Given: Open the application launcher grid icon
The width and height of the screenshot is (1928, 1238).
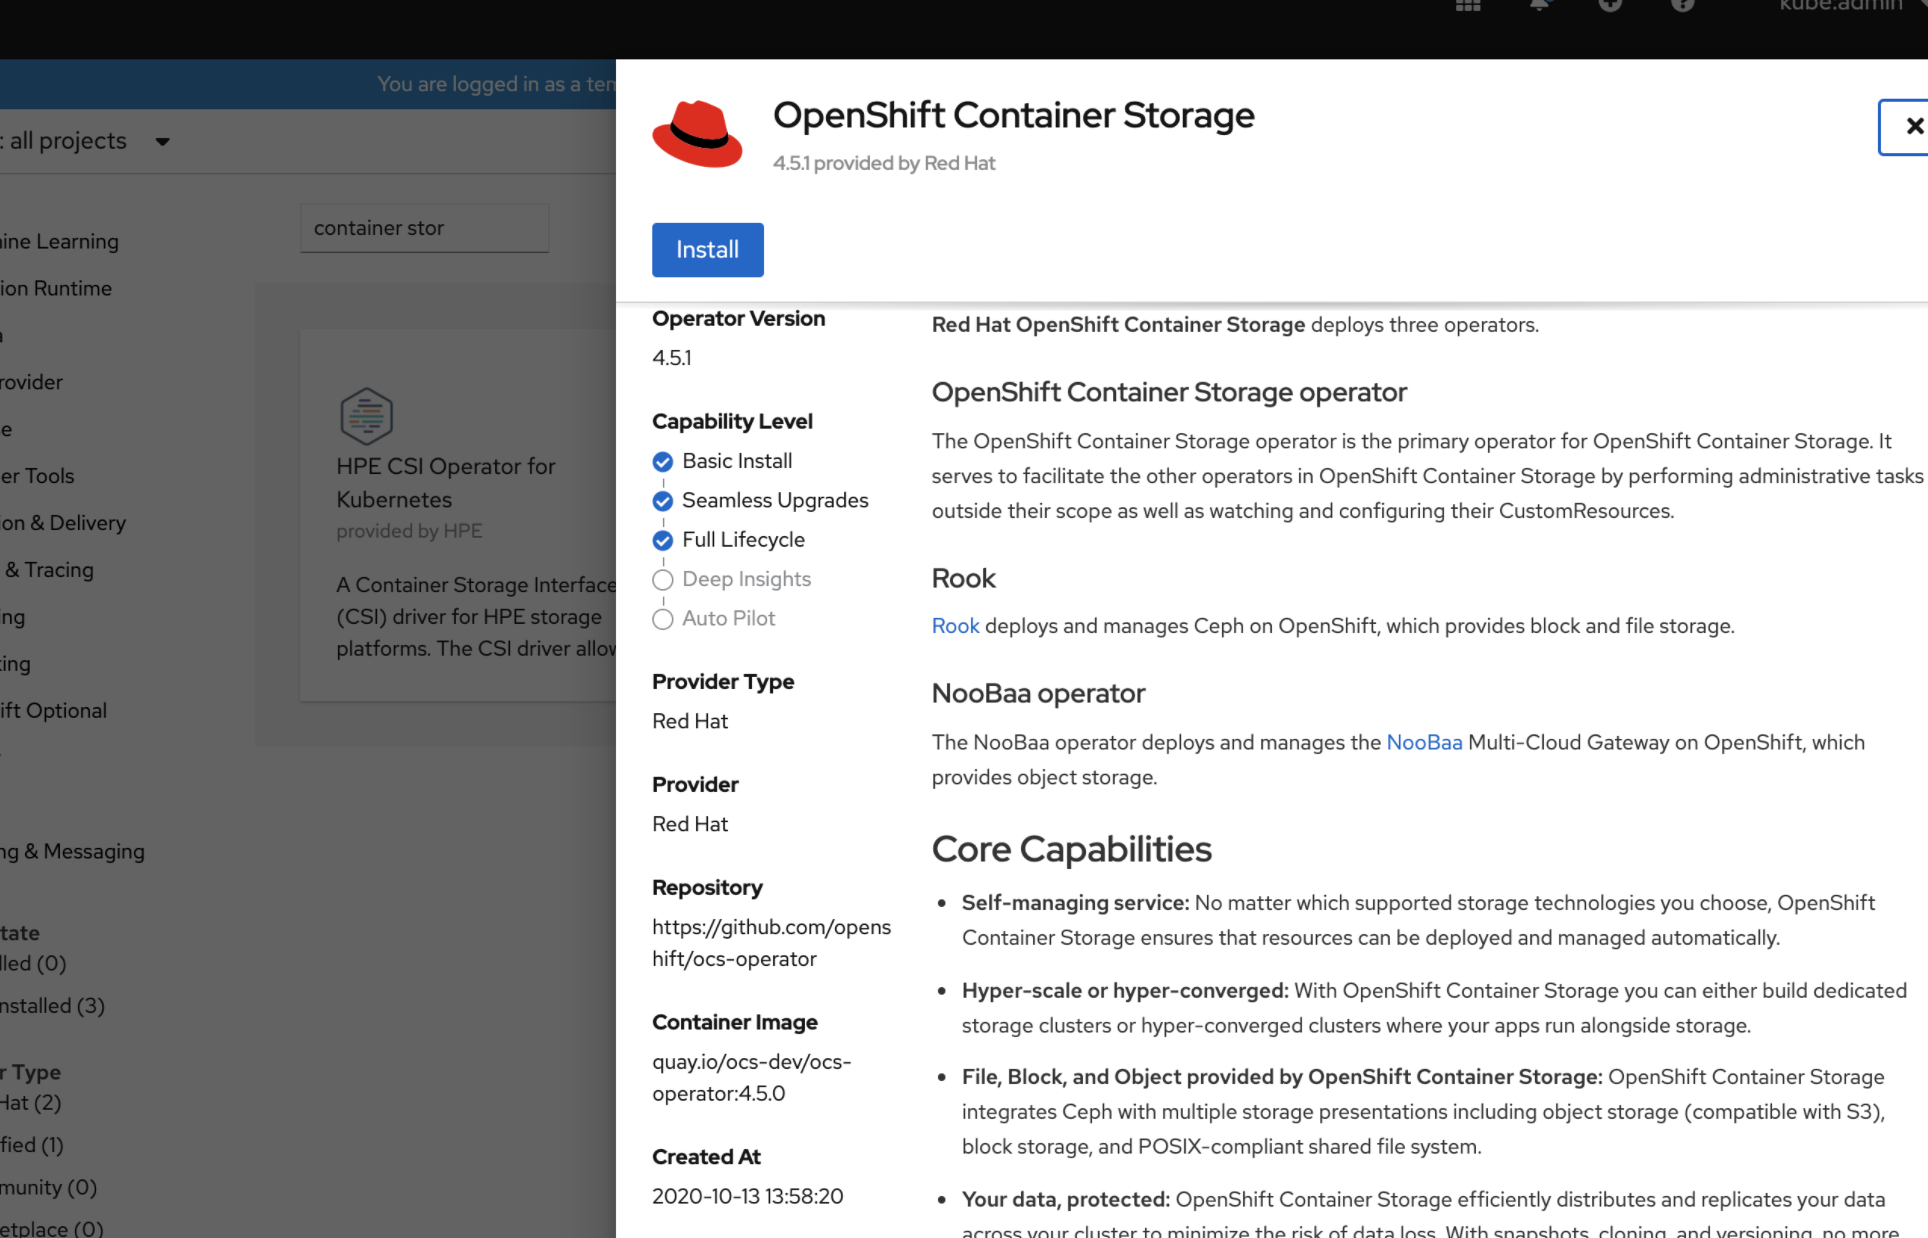Looking at the screenshot, I should (x=1467, y=6).
